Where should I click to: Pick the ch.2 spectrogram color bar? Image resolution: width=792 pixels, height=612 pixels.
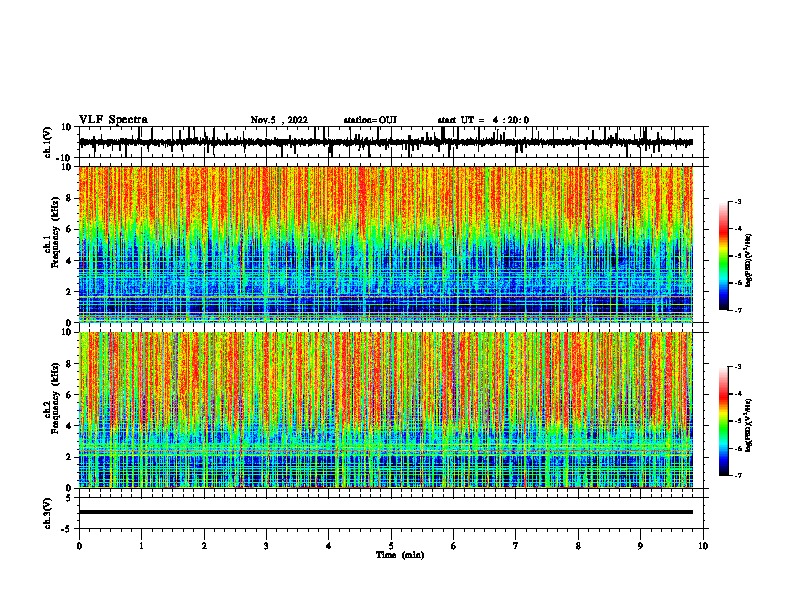coord(723,421)
